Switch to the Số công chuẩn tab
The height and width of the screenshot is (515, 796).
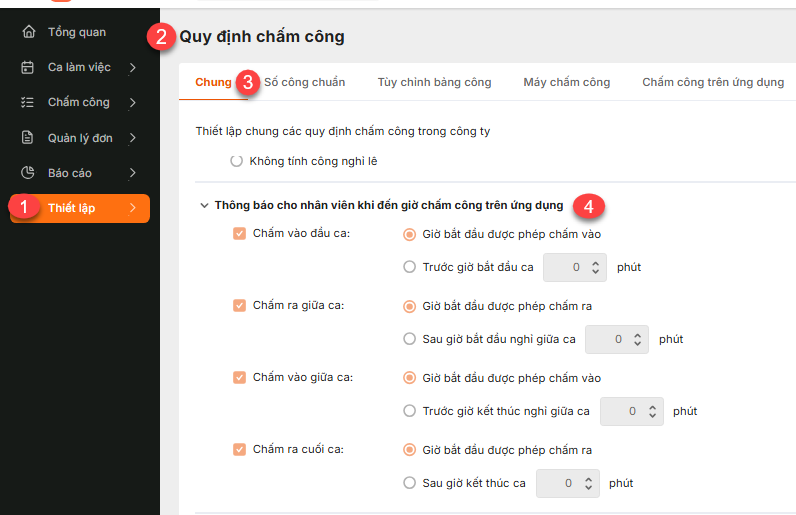point(305,82)
